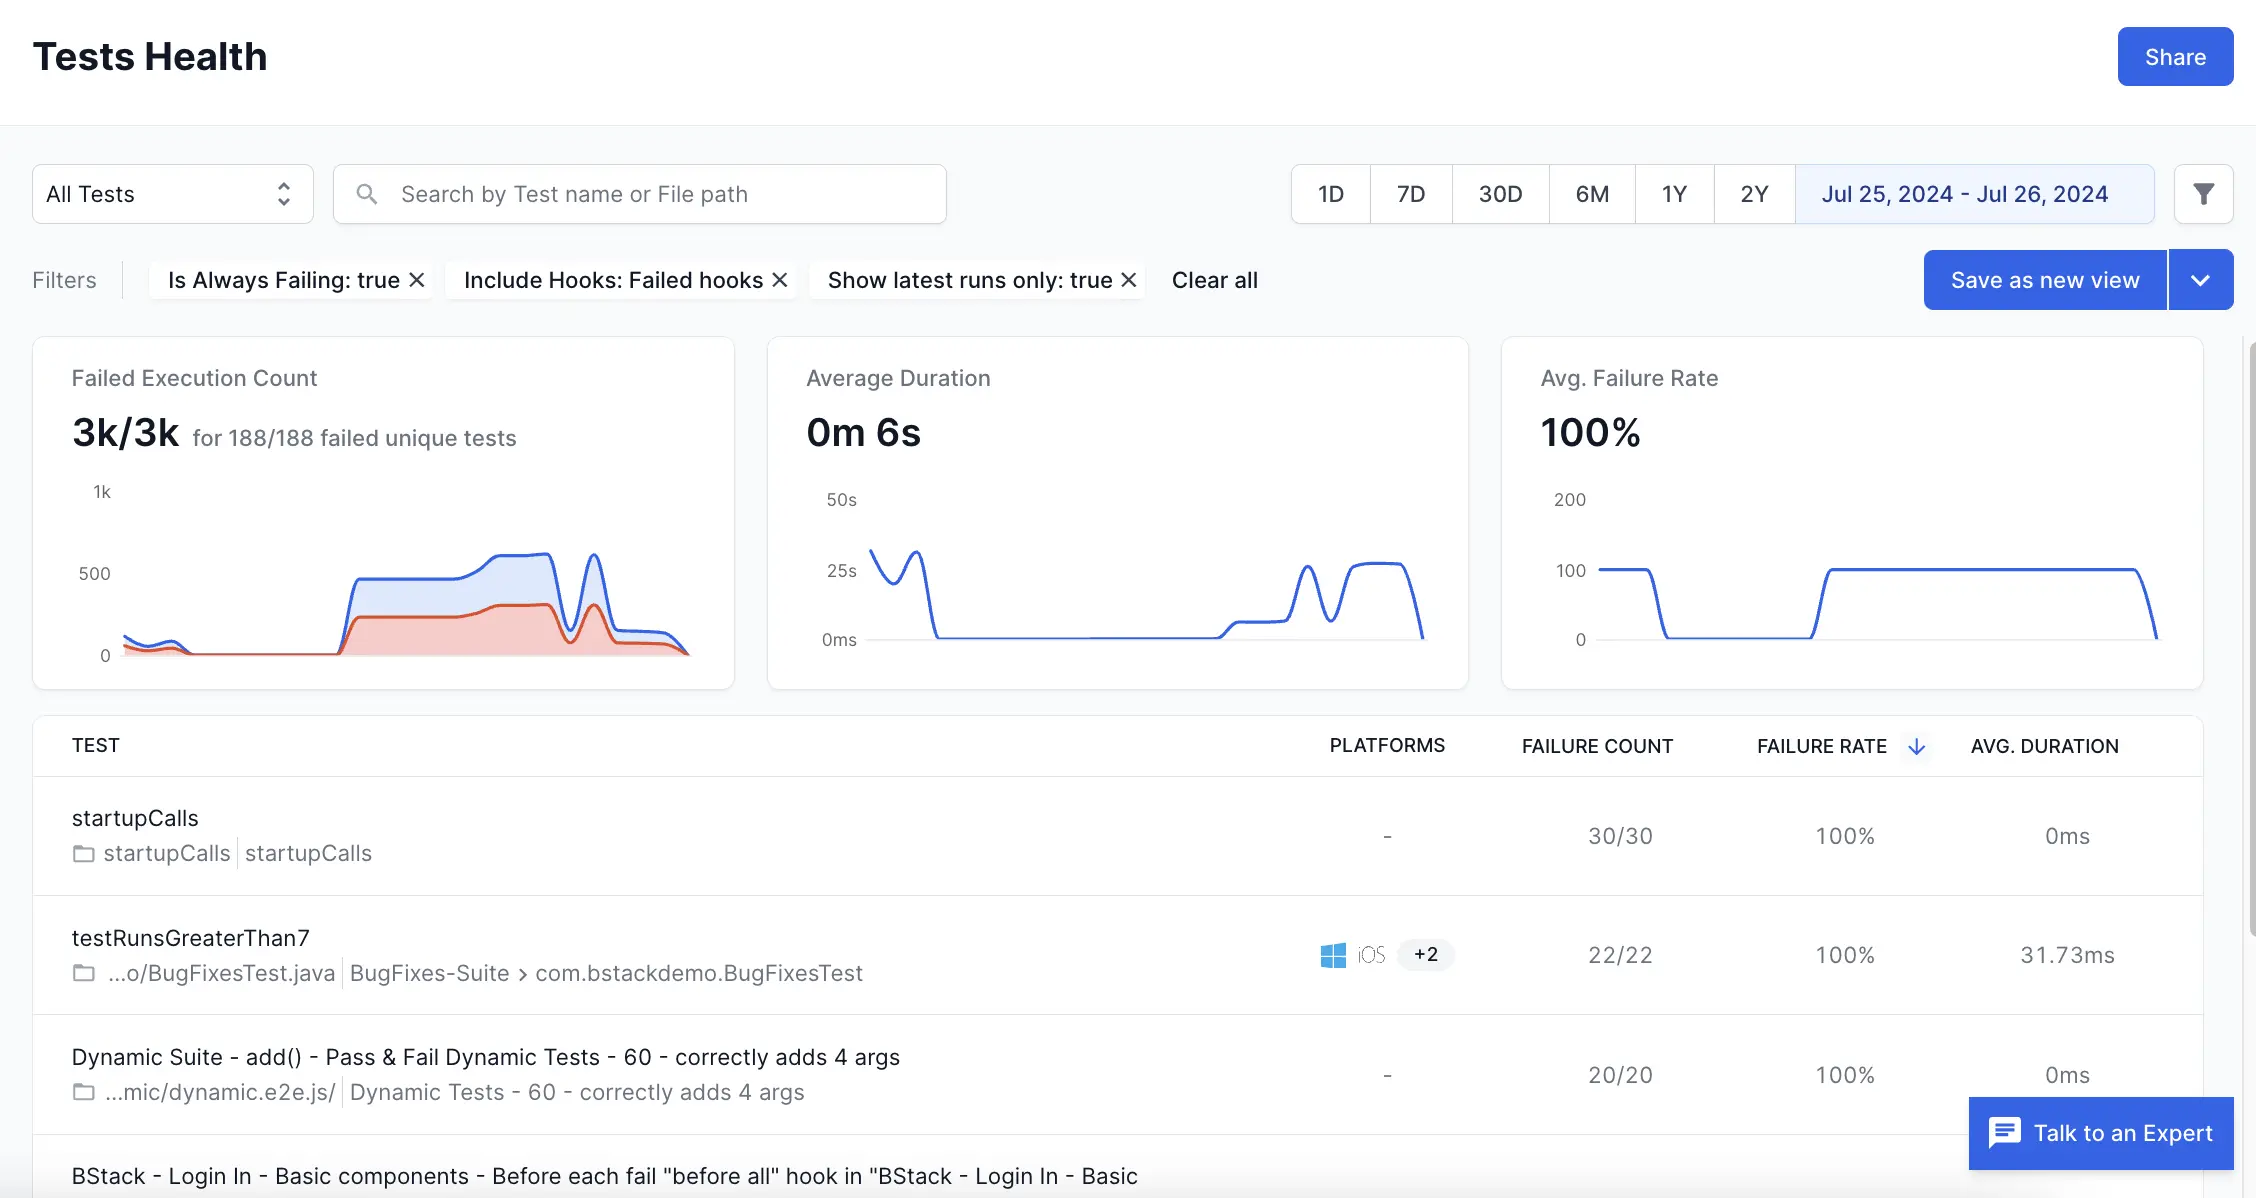Remove the Is Always Failing filter
Image resolution: width=2256 pixels, height=1198 pixels.
point(417,280)
